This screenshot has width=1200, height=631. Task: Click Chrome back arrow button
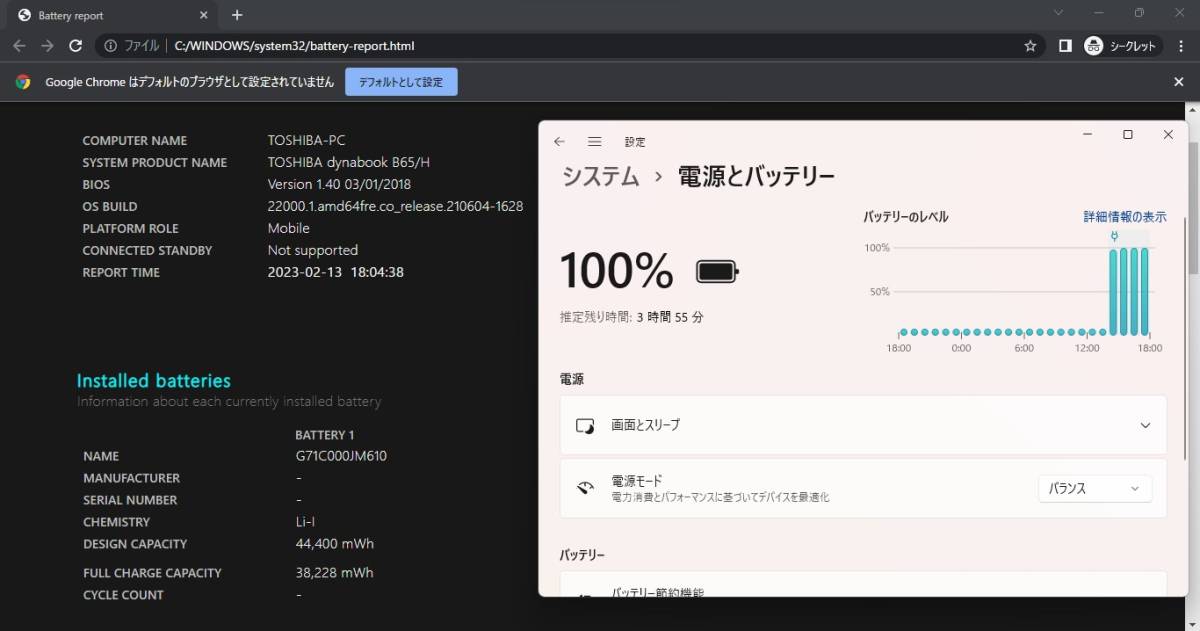pos(20,46)
